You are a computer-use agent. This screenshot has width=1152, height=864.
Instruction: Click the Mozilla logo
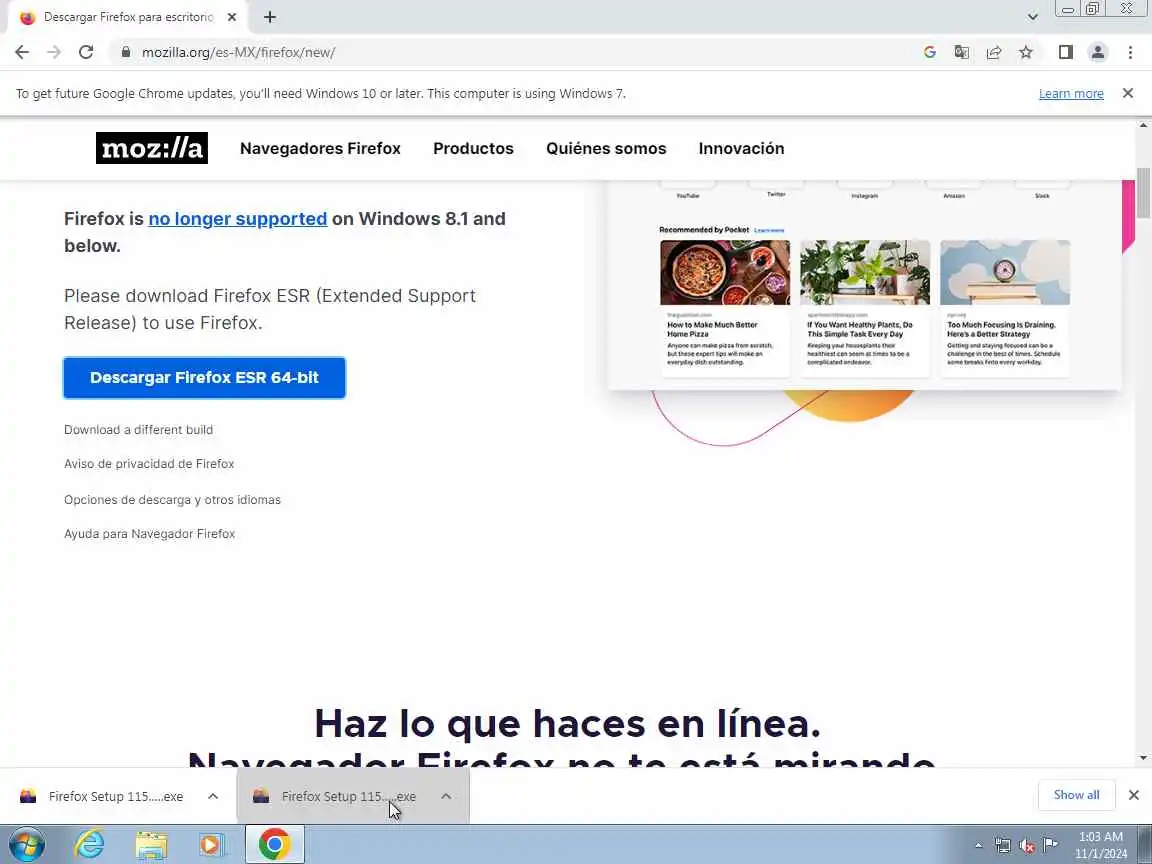(152, 148)
